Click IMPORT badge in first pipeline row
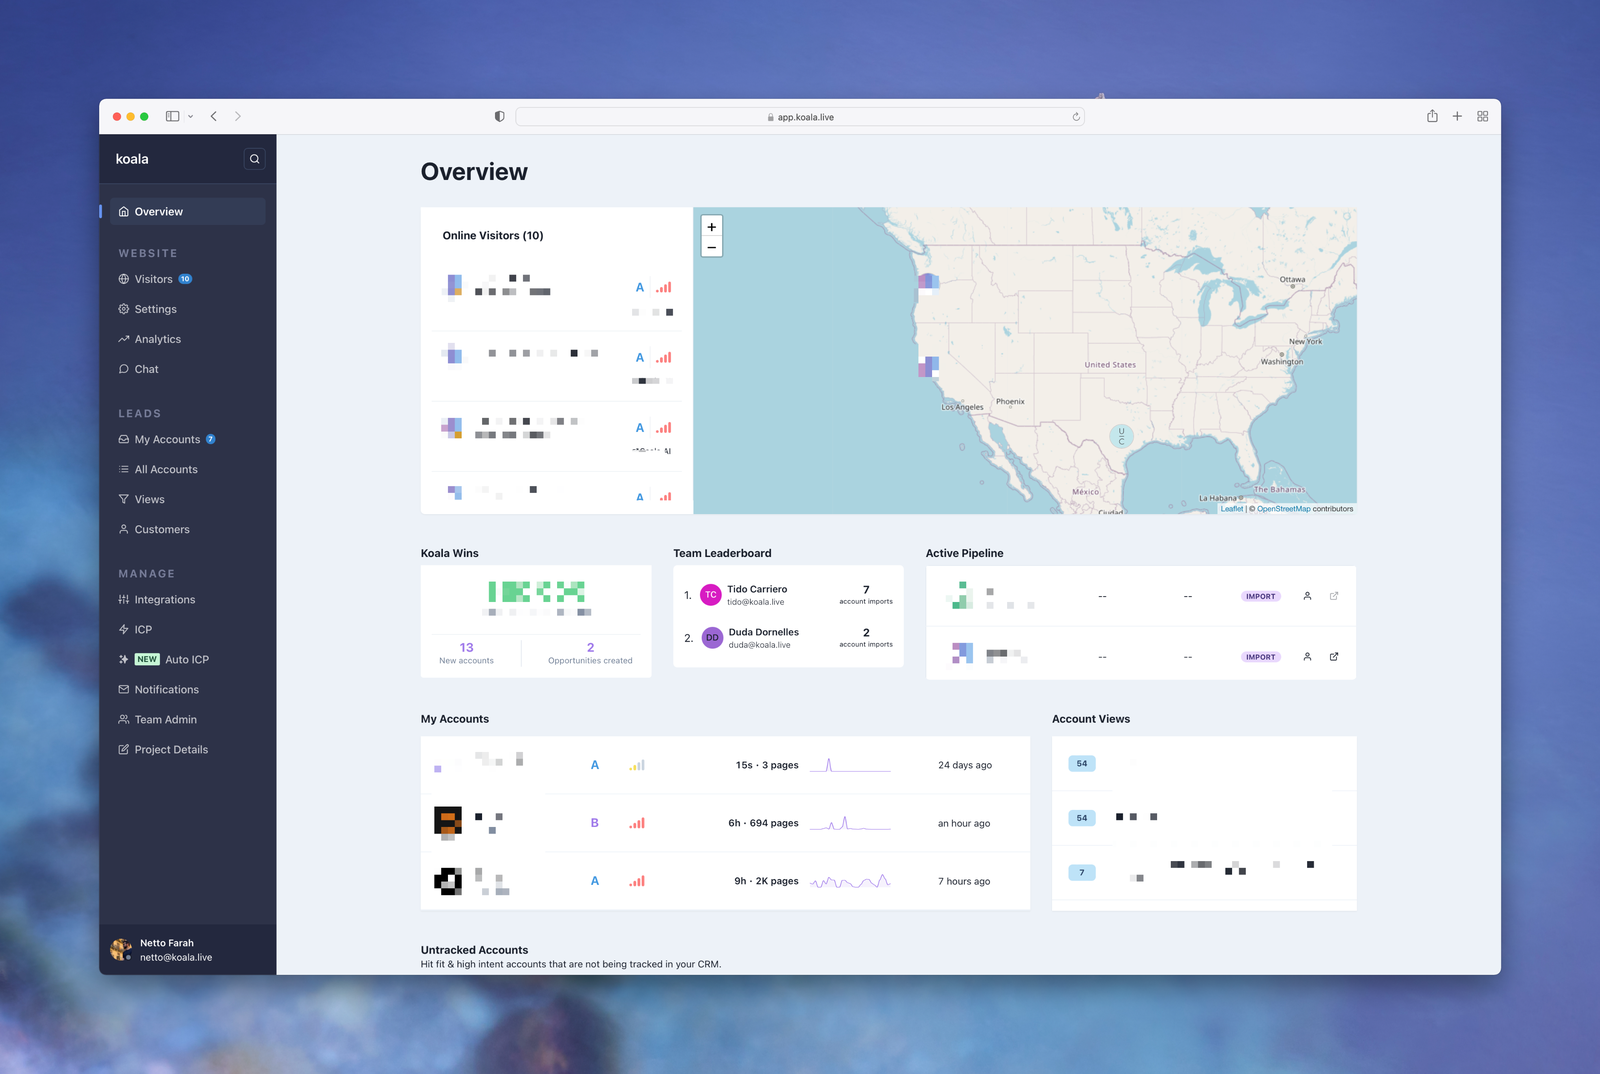 (1260, 596)
